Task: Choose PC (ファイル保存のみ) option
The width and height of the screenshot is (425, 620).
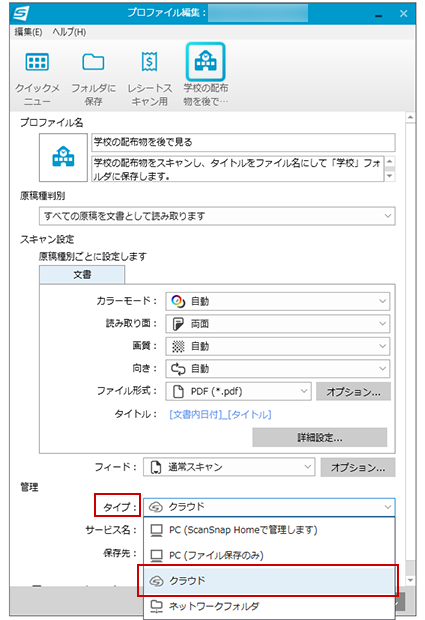Action: point(269,555)
